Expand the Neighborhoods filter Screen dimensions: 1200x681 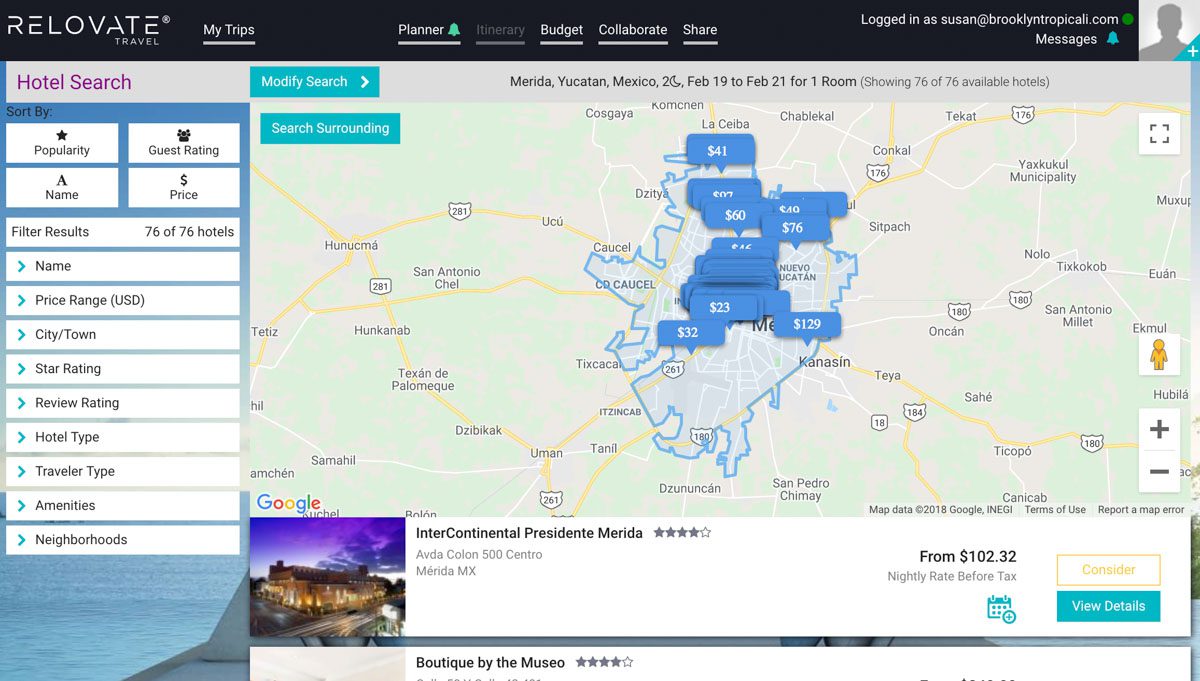click(123, 539)
